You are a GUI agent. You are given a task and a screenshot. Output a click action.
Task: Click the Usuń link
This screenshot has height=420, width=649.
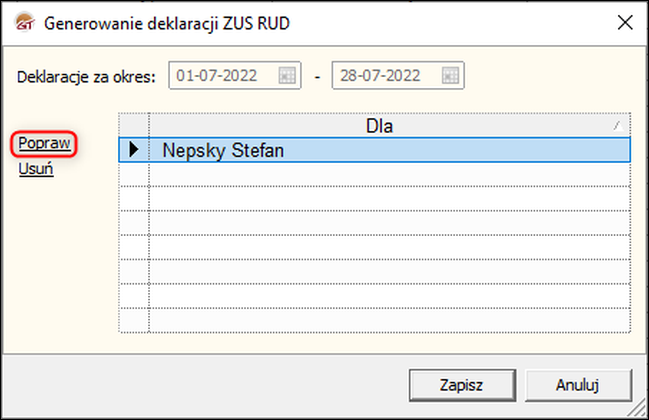[36, 169]
